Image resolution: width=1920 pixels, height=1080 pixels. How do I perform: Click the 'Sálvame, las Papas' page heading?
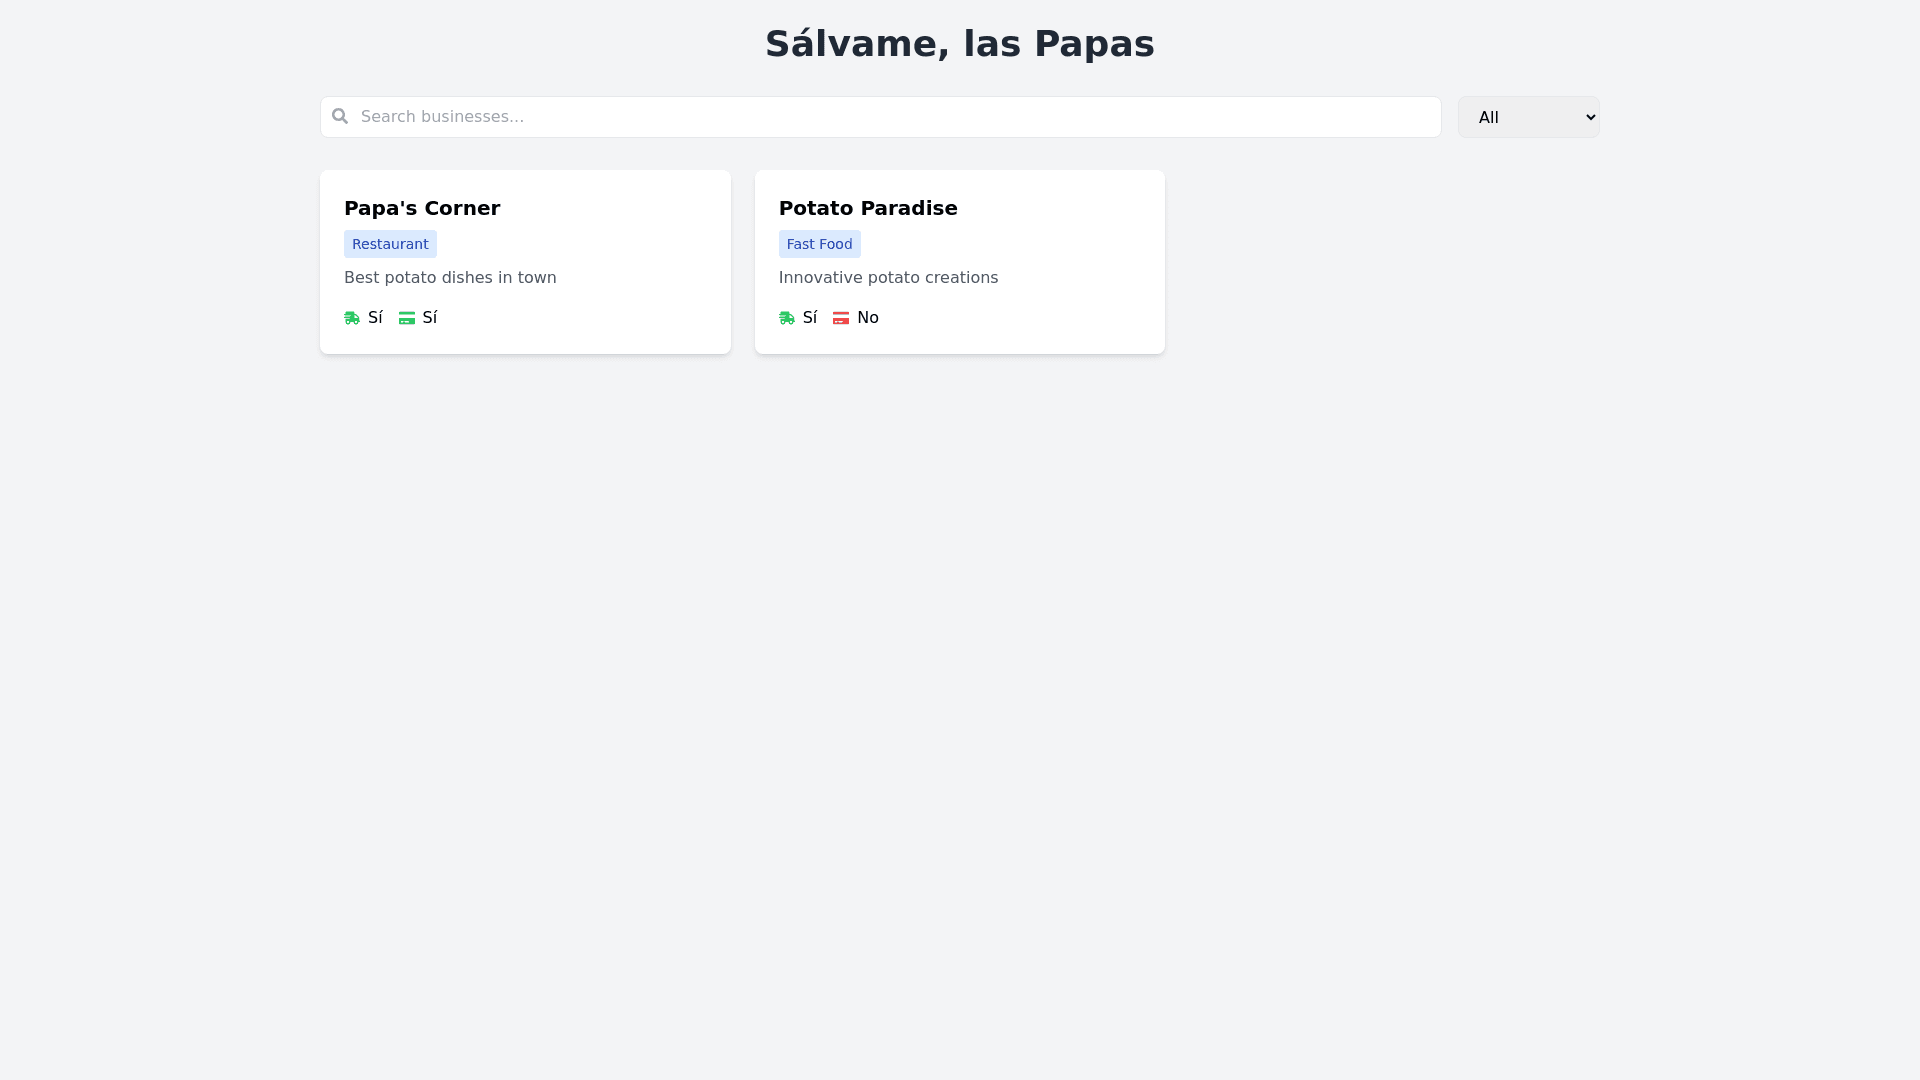coord(960,44)
